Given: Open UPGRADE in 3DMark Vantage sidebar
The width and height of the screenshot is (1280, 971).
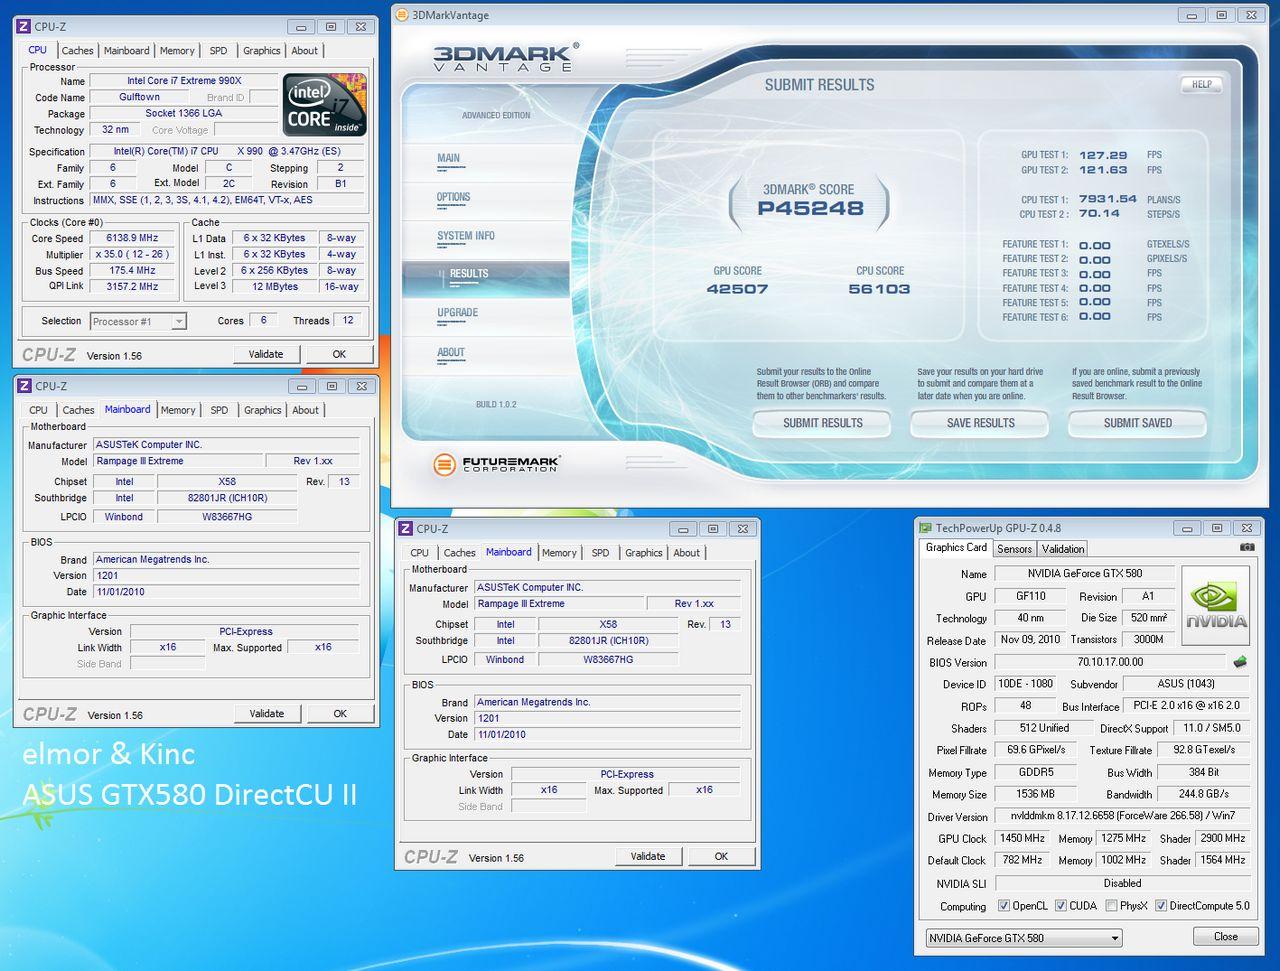Looking at the screenshot, I should click(457, 313).
